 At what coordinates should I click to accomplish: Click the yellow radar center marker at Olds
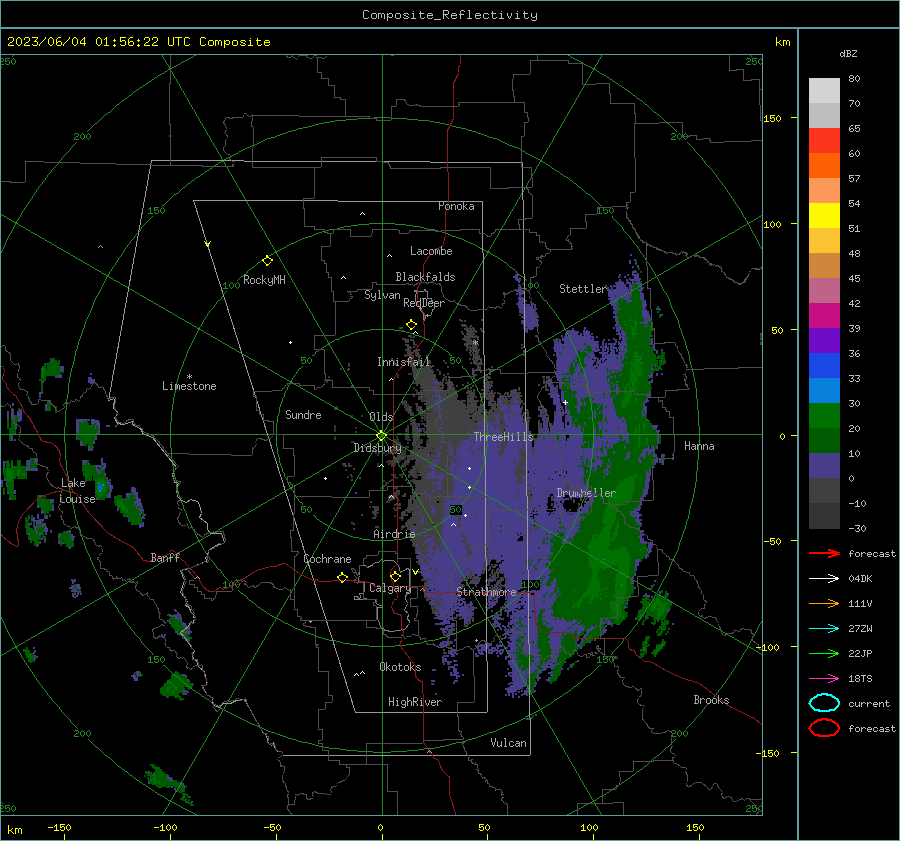point(381,435)
